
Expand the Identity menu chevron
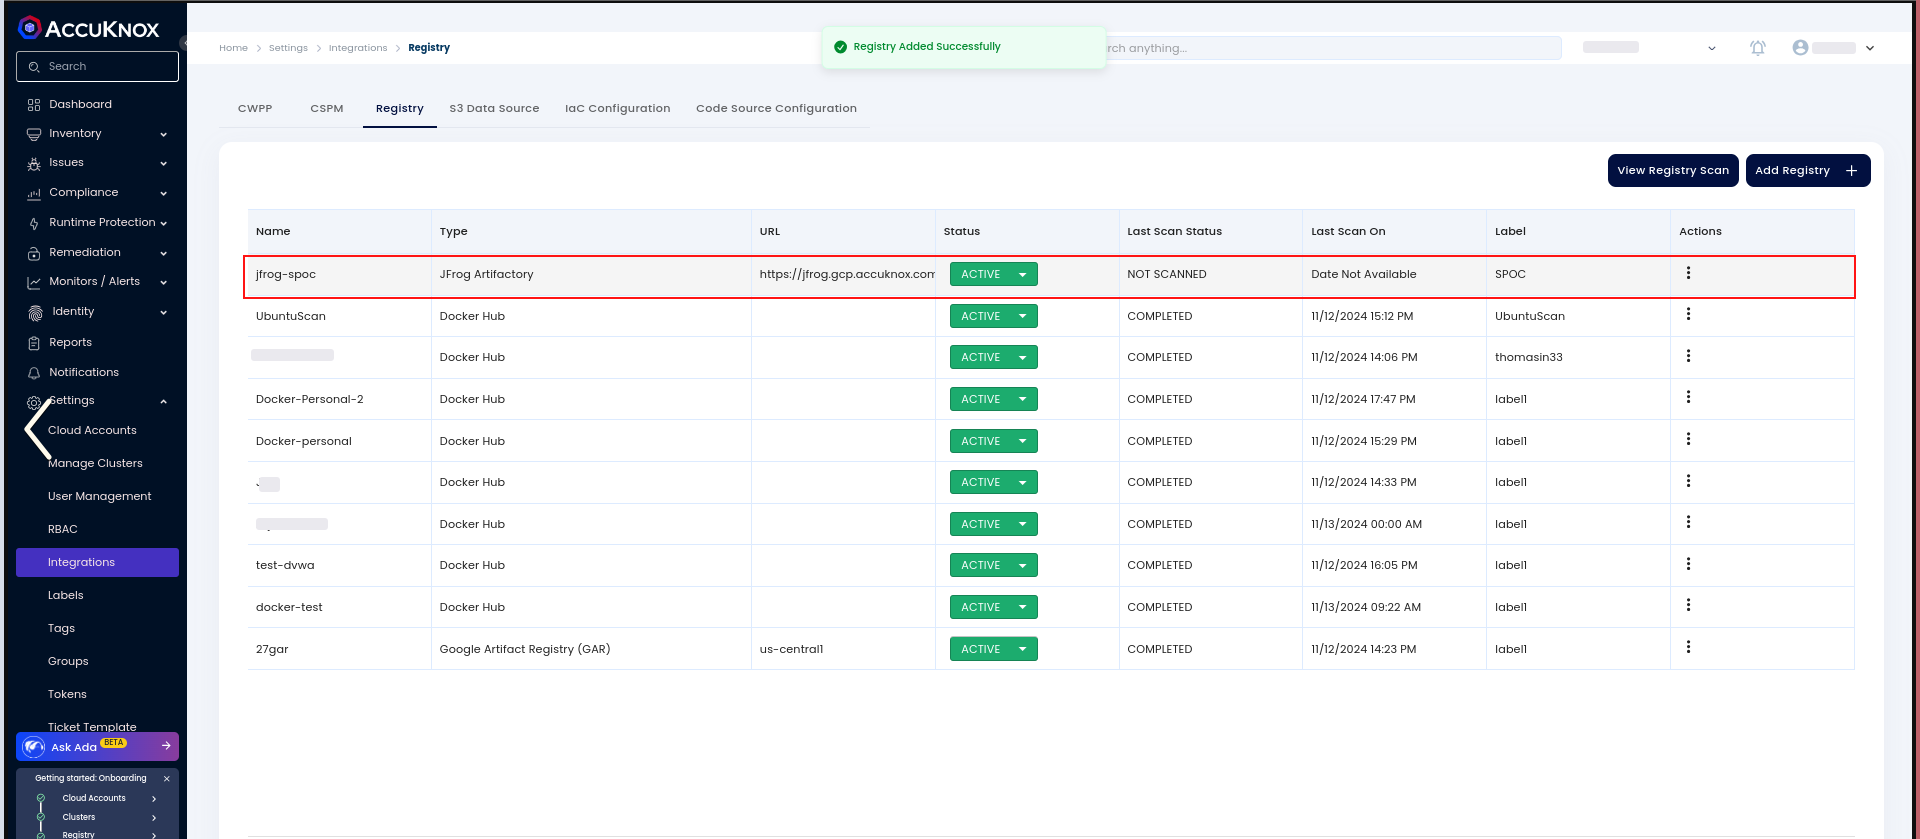[x=163, y=313]
